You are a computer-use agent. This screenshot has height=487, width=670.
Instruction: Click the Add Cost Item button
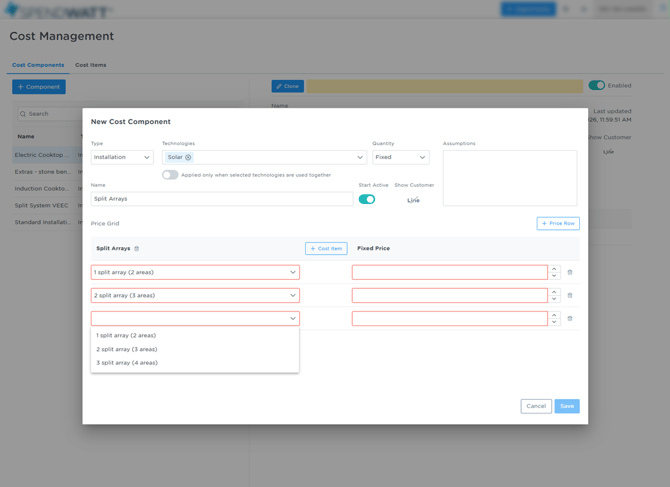coord(326,249)
